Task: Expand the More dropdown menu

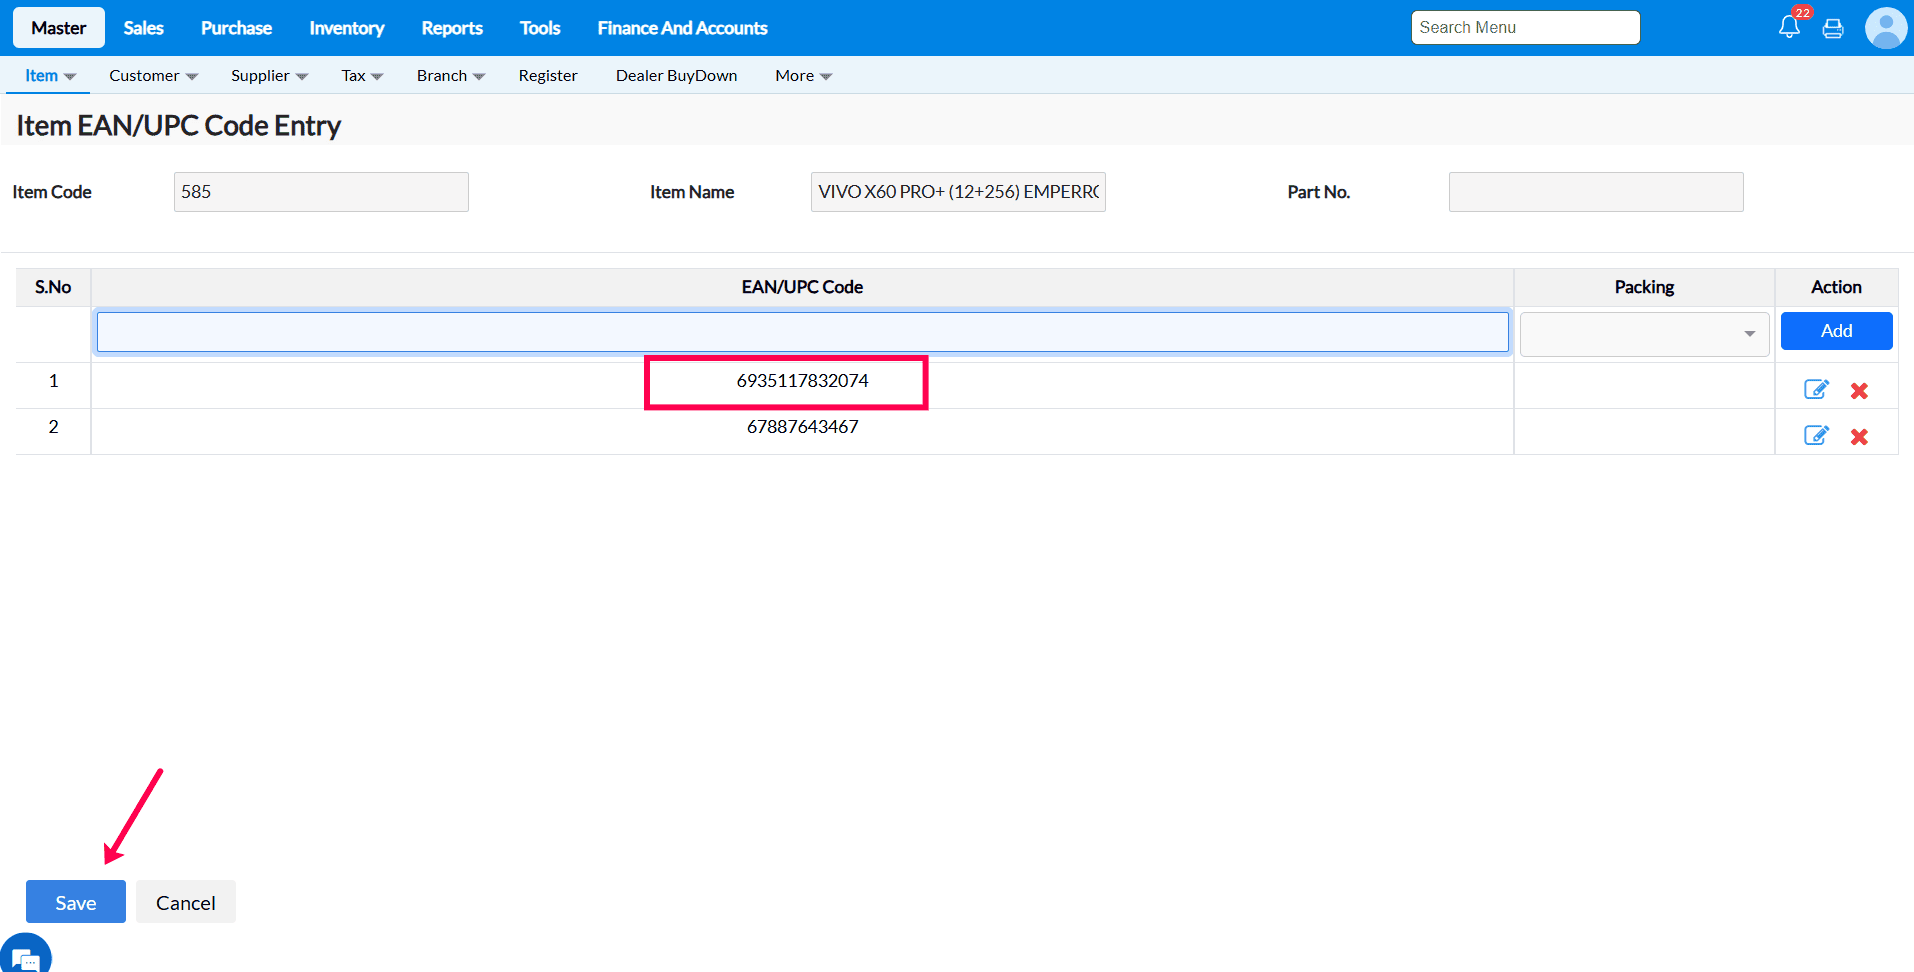Action: (803, 76)
